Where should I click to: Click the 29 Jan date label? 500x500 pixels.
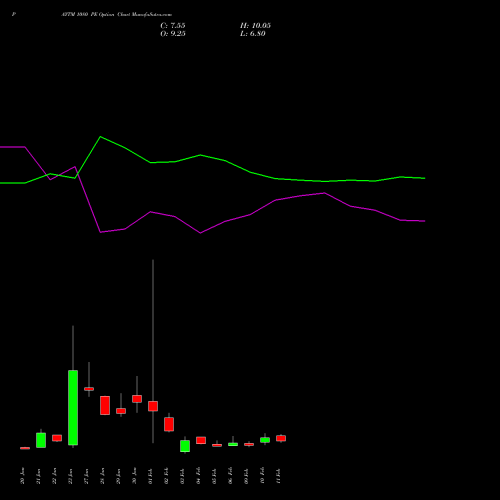[x=118, y=476]
